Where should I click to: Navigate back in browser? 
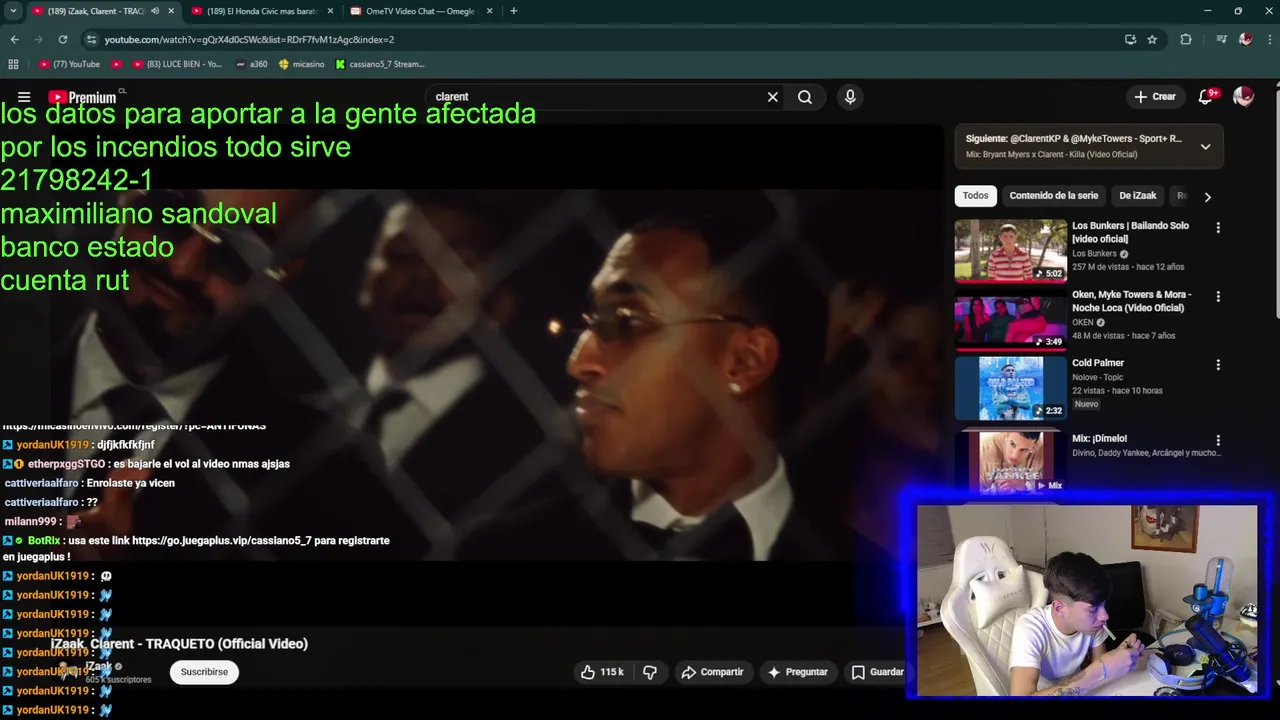coord(14,39)
